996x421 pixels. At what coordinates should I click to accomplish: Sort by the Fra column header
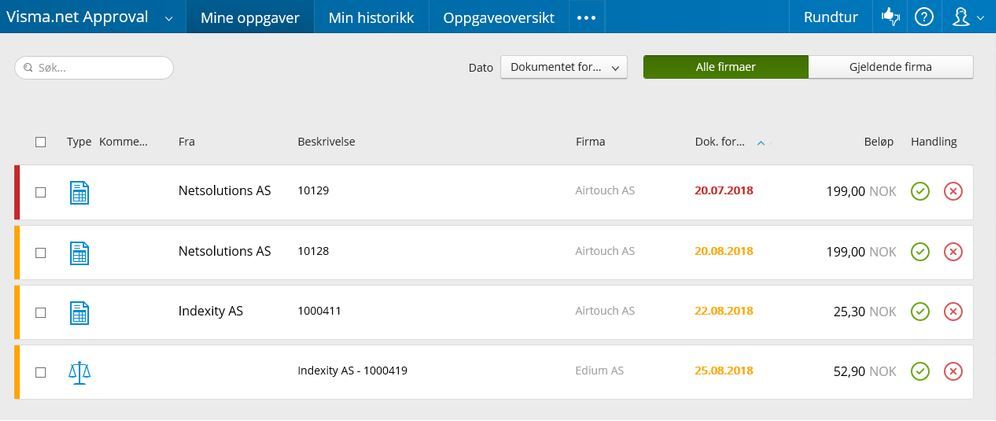click(x=187, y=142)
